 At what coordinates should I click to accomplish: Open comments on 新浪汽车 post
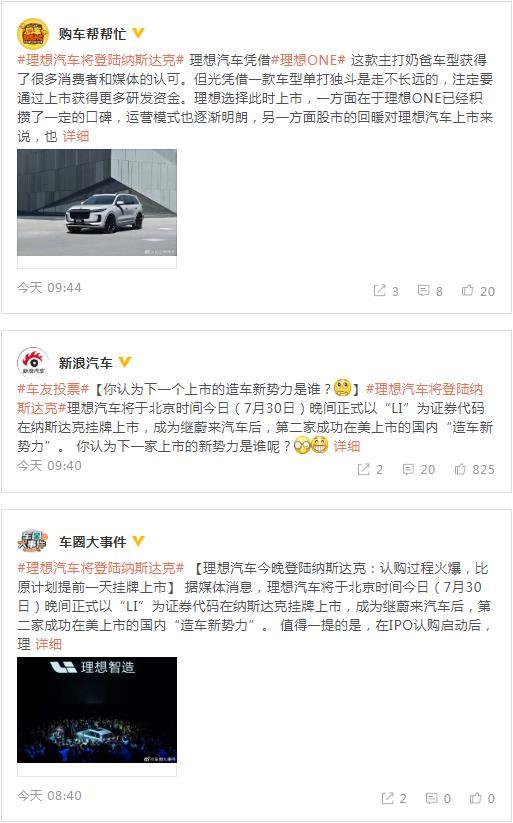click(x=419, y=469)
